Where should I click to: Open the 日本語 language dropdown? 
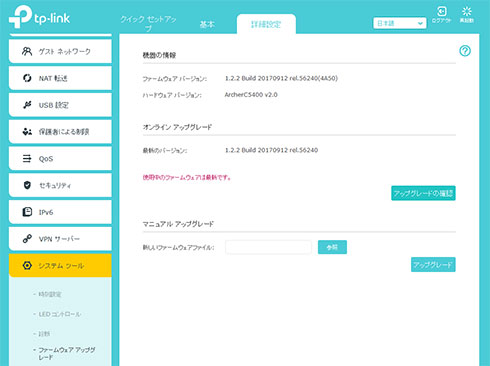[x=400, y=23]
